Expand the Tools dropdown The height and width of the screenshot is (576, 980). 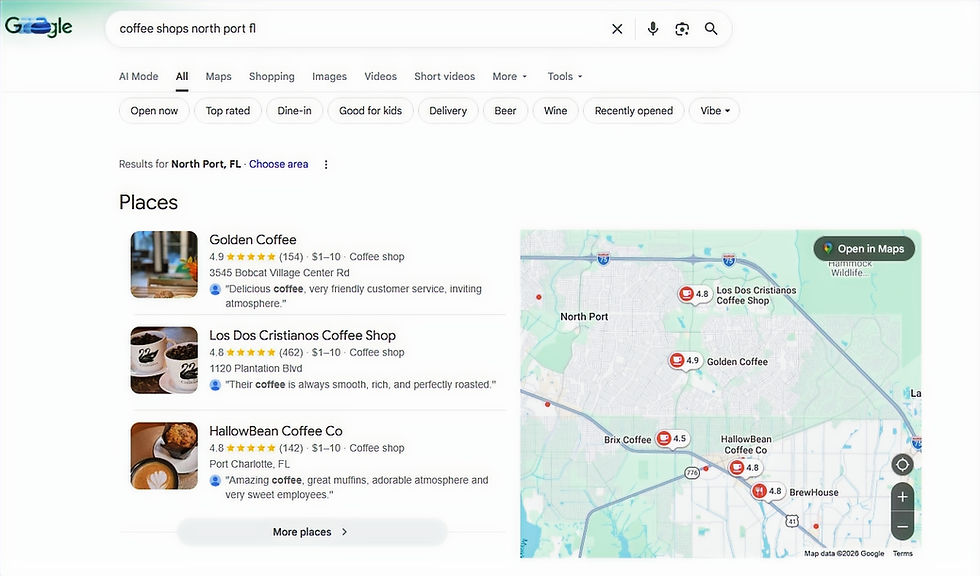point(565,76)
